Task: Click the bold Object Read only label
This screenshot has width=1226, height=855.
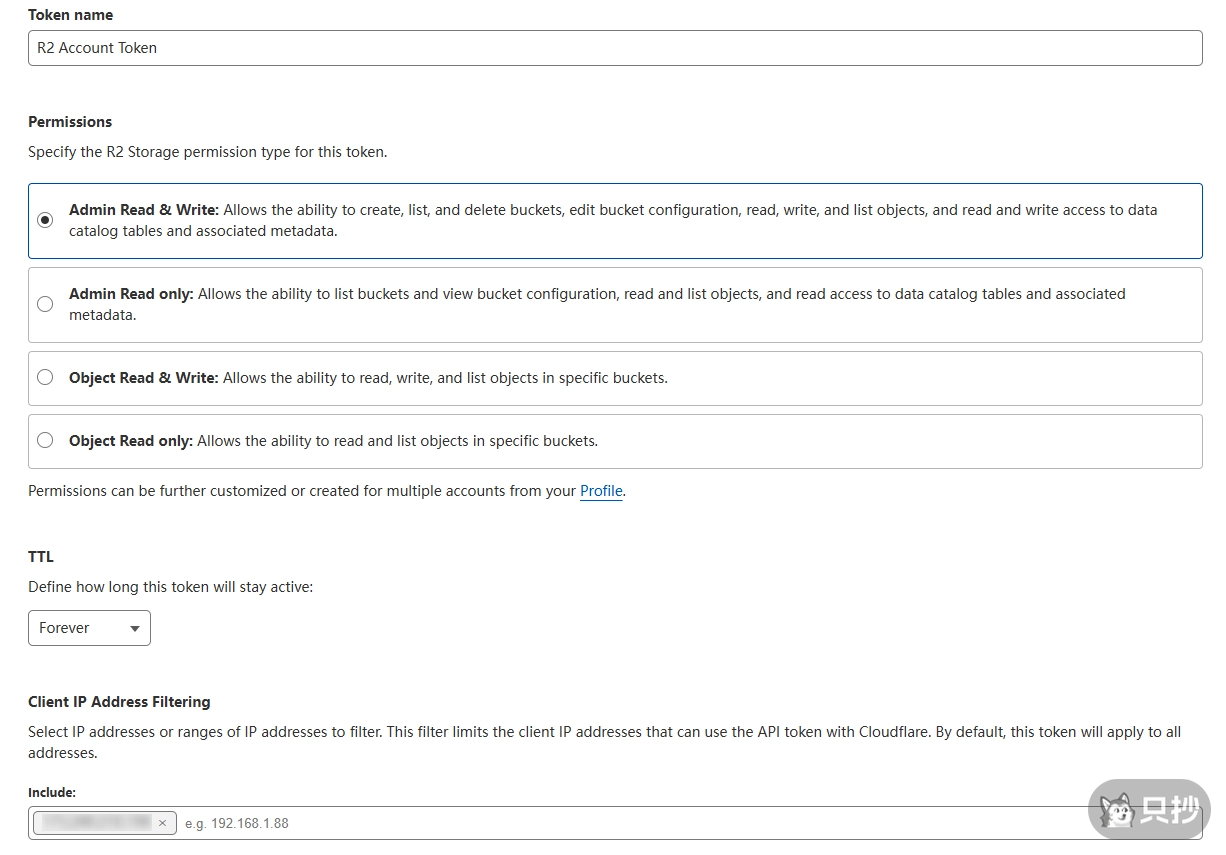Action: point(130,441)
